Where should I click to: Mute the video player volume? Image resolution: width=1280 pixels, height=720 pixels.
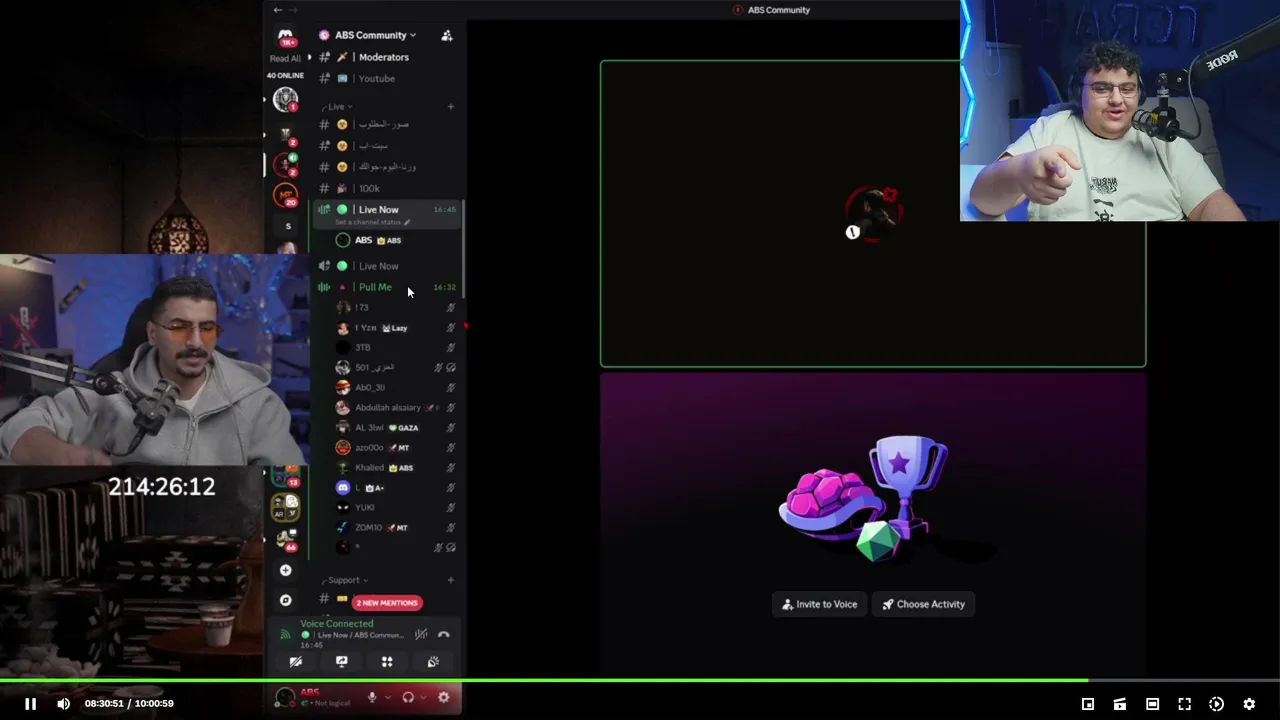pos(64,704)
